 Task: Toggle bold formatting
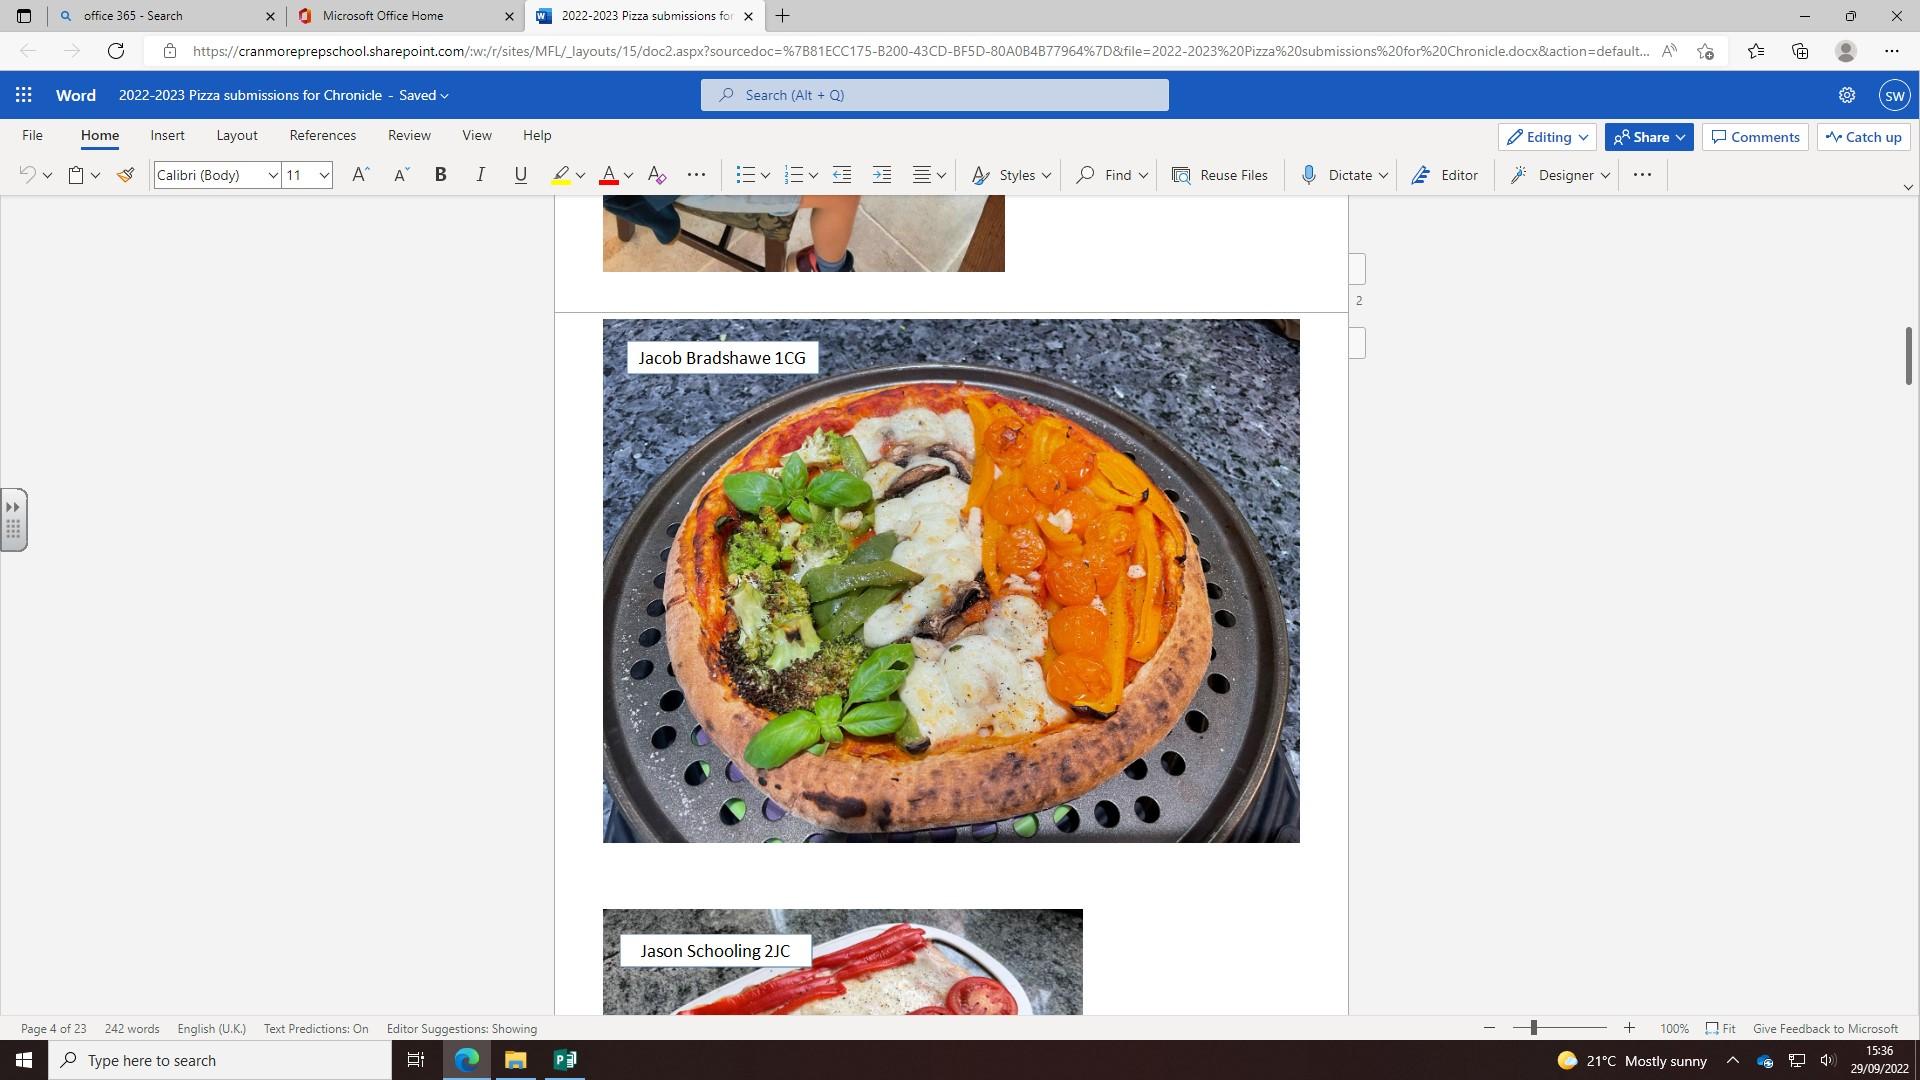(440, 175)
